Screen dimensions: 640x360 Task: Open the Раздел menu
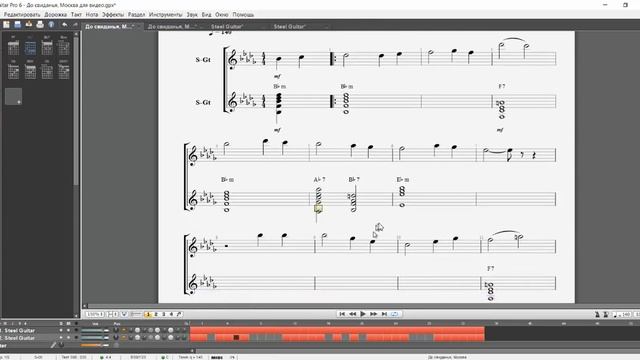pyautogui.click(x=136, y=14)
